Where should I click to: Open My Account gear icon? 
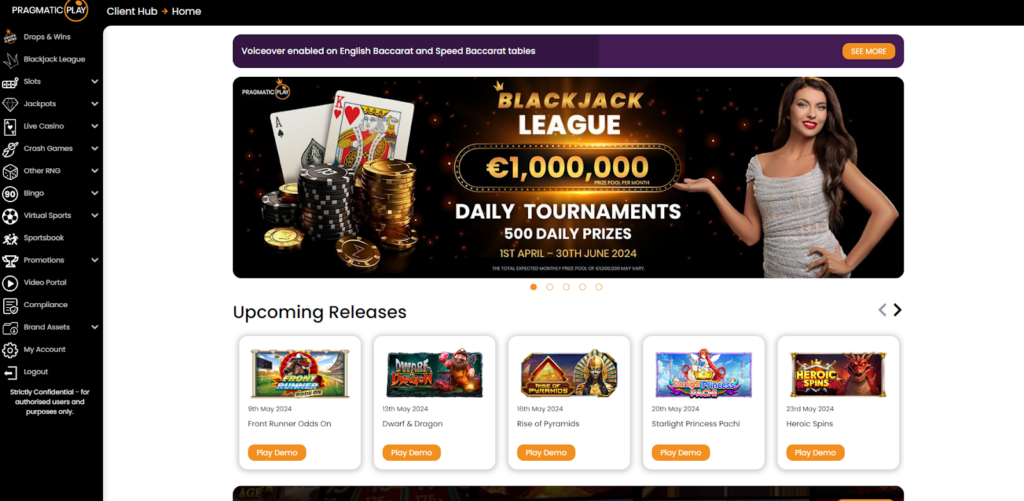10,349
